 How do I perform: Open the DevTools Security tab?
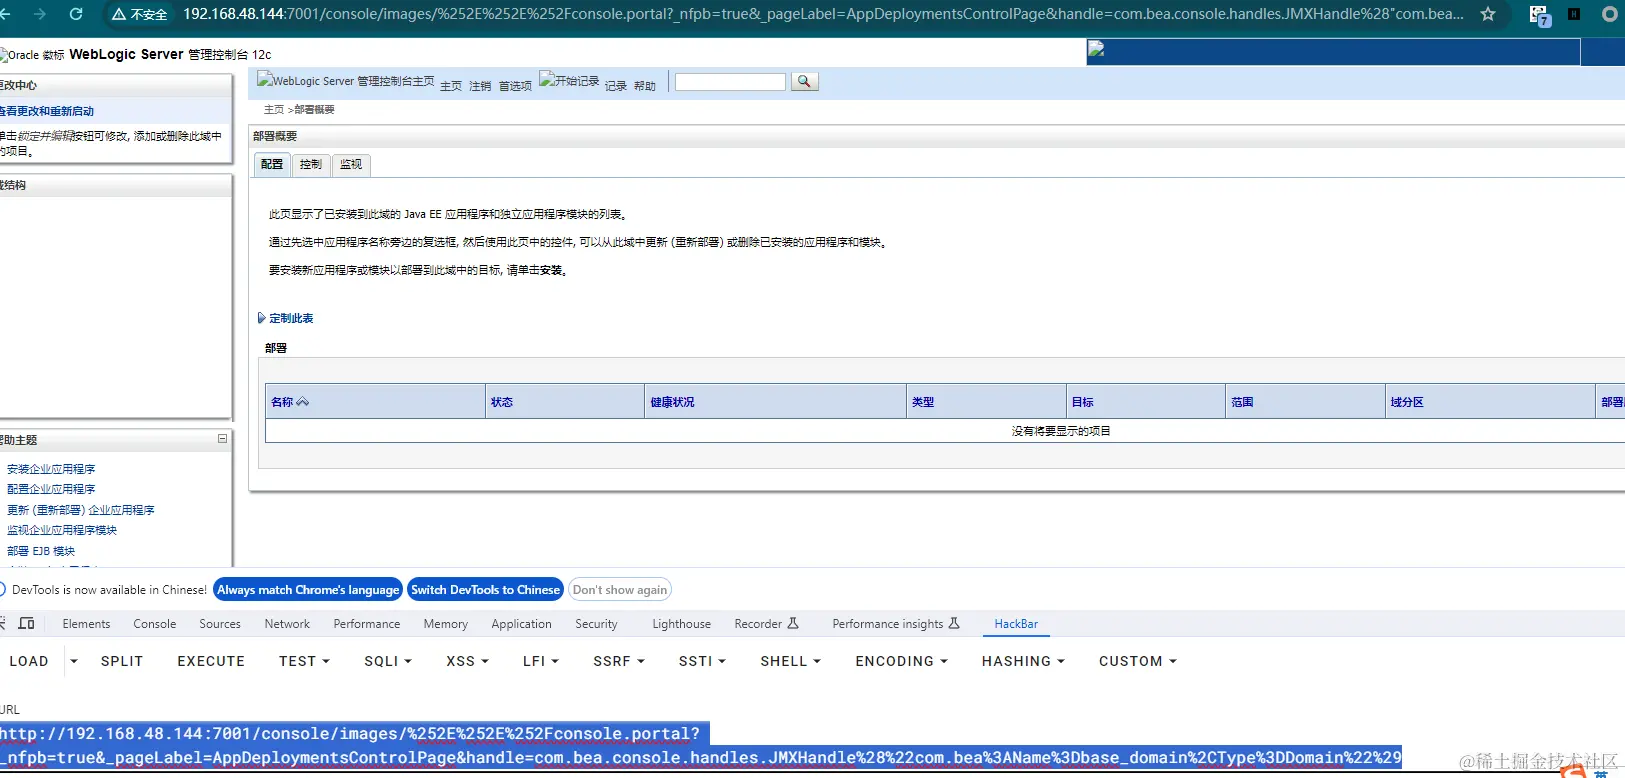[x=596, y=624]
